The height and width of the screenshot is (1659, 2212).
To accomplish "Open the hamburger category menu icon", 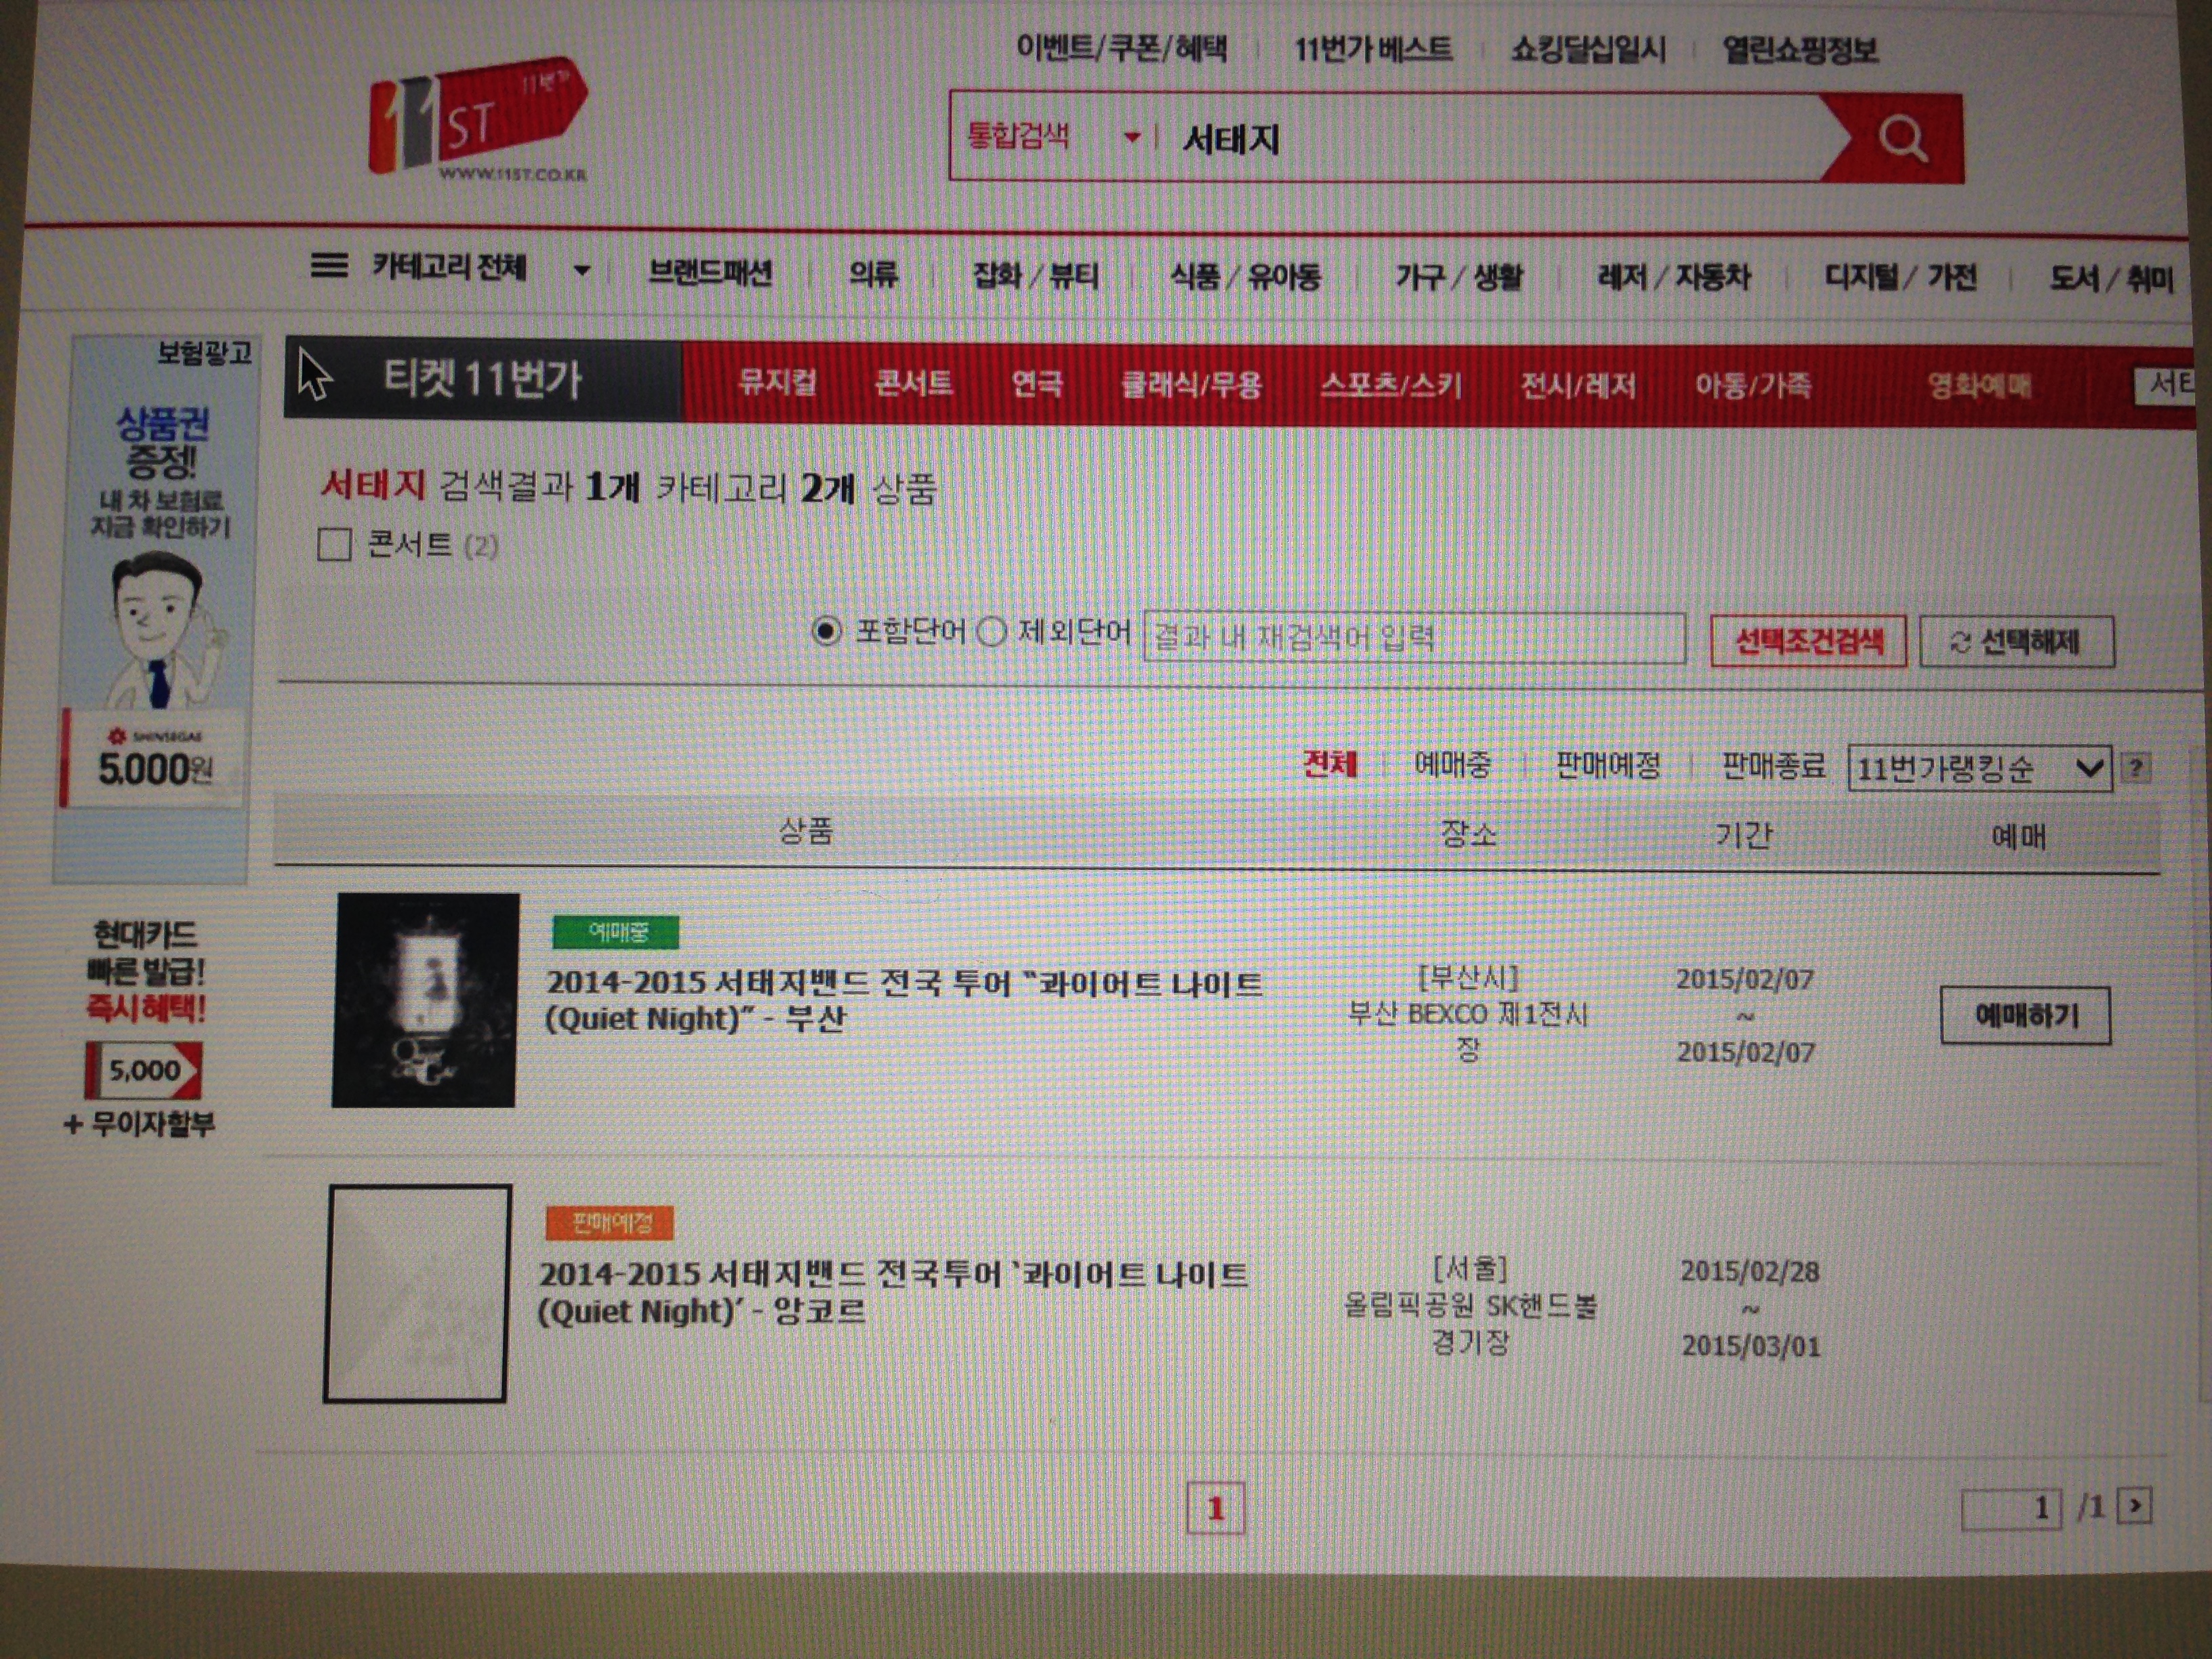I will (329, 266).
